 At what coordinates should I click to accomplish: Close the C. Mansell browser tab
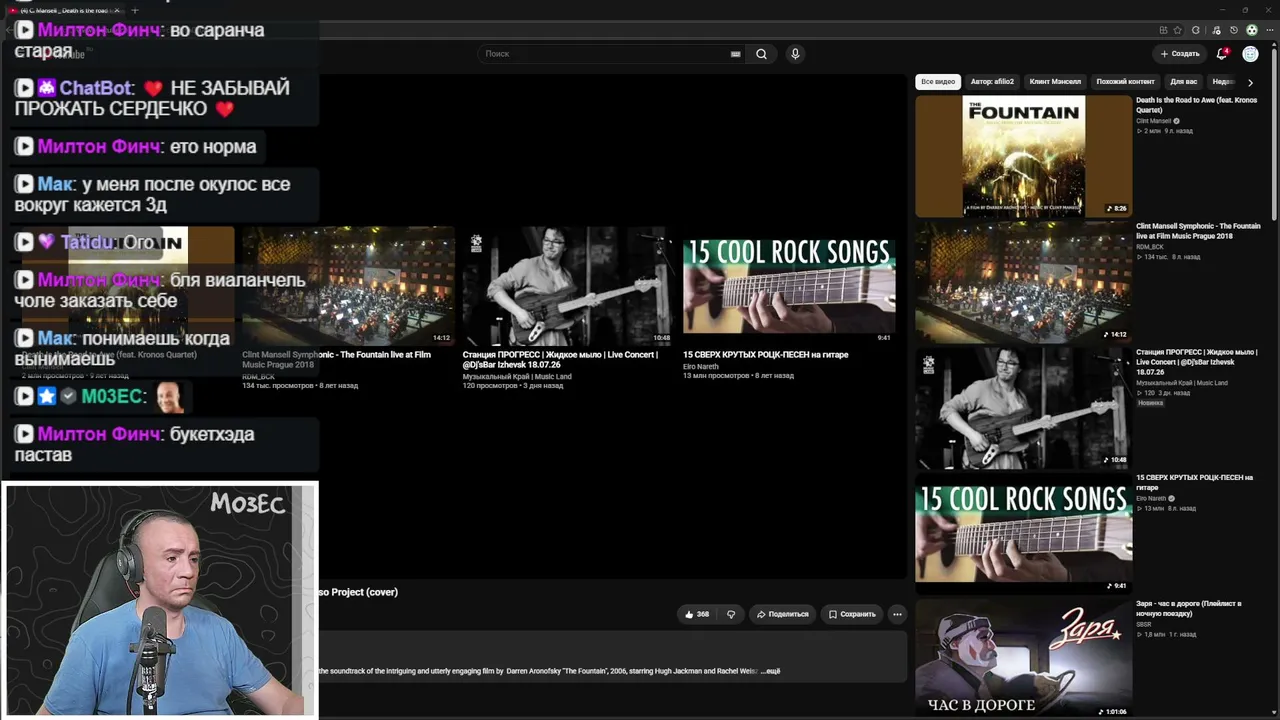pyautogui.click(x=116, y=10)
